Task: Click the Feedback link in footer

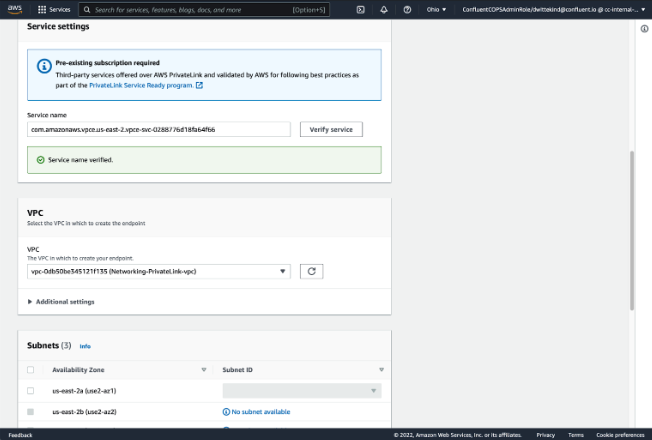Action: [x=20, y=435]
